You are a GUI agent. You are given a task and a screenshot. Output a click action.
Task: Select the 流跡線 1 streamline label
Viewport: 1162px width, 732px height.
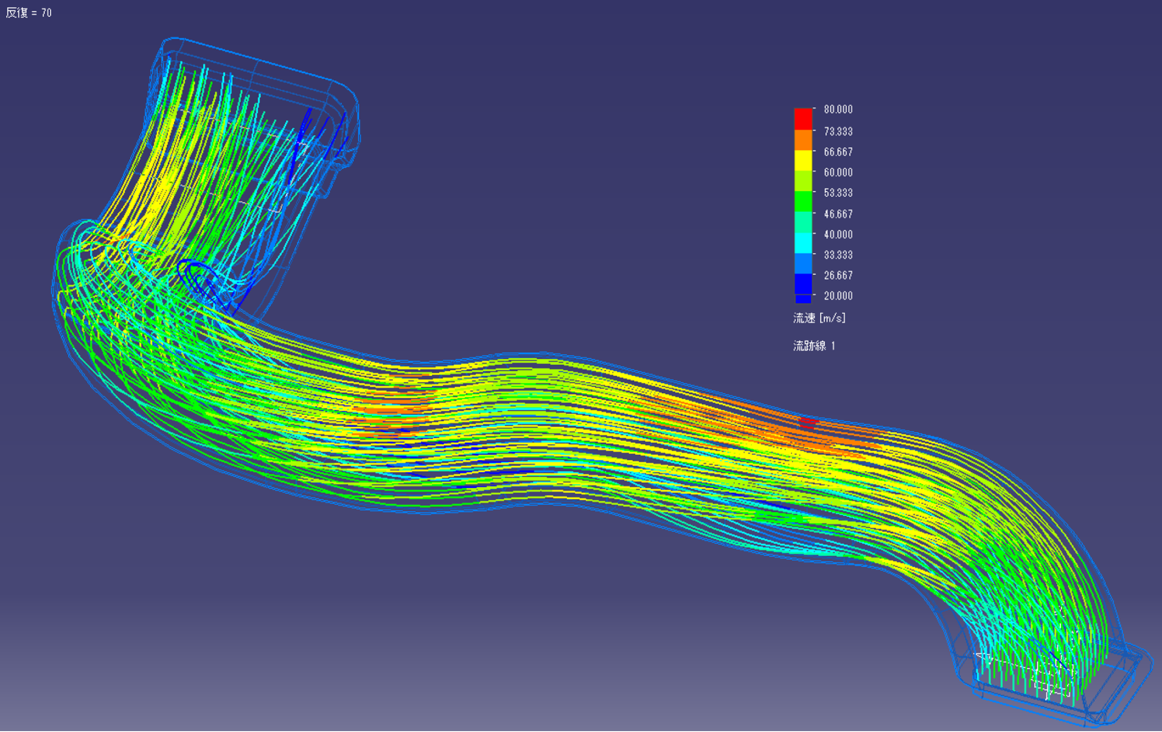(x=814, y=346)
